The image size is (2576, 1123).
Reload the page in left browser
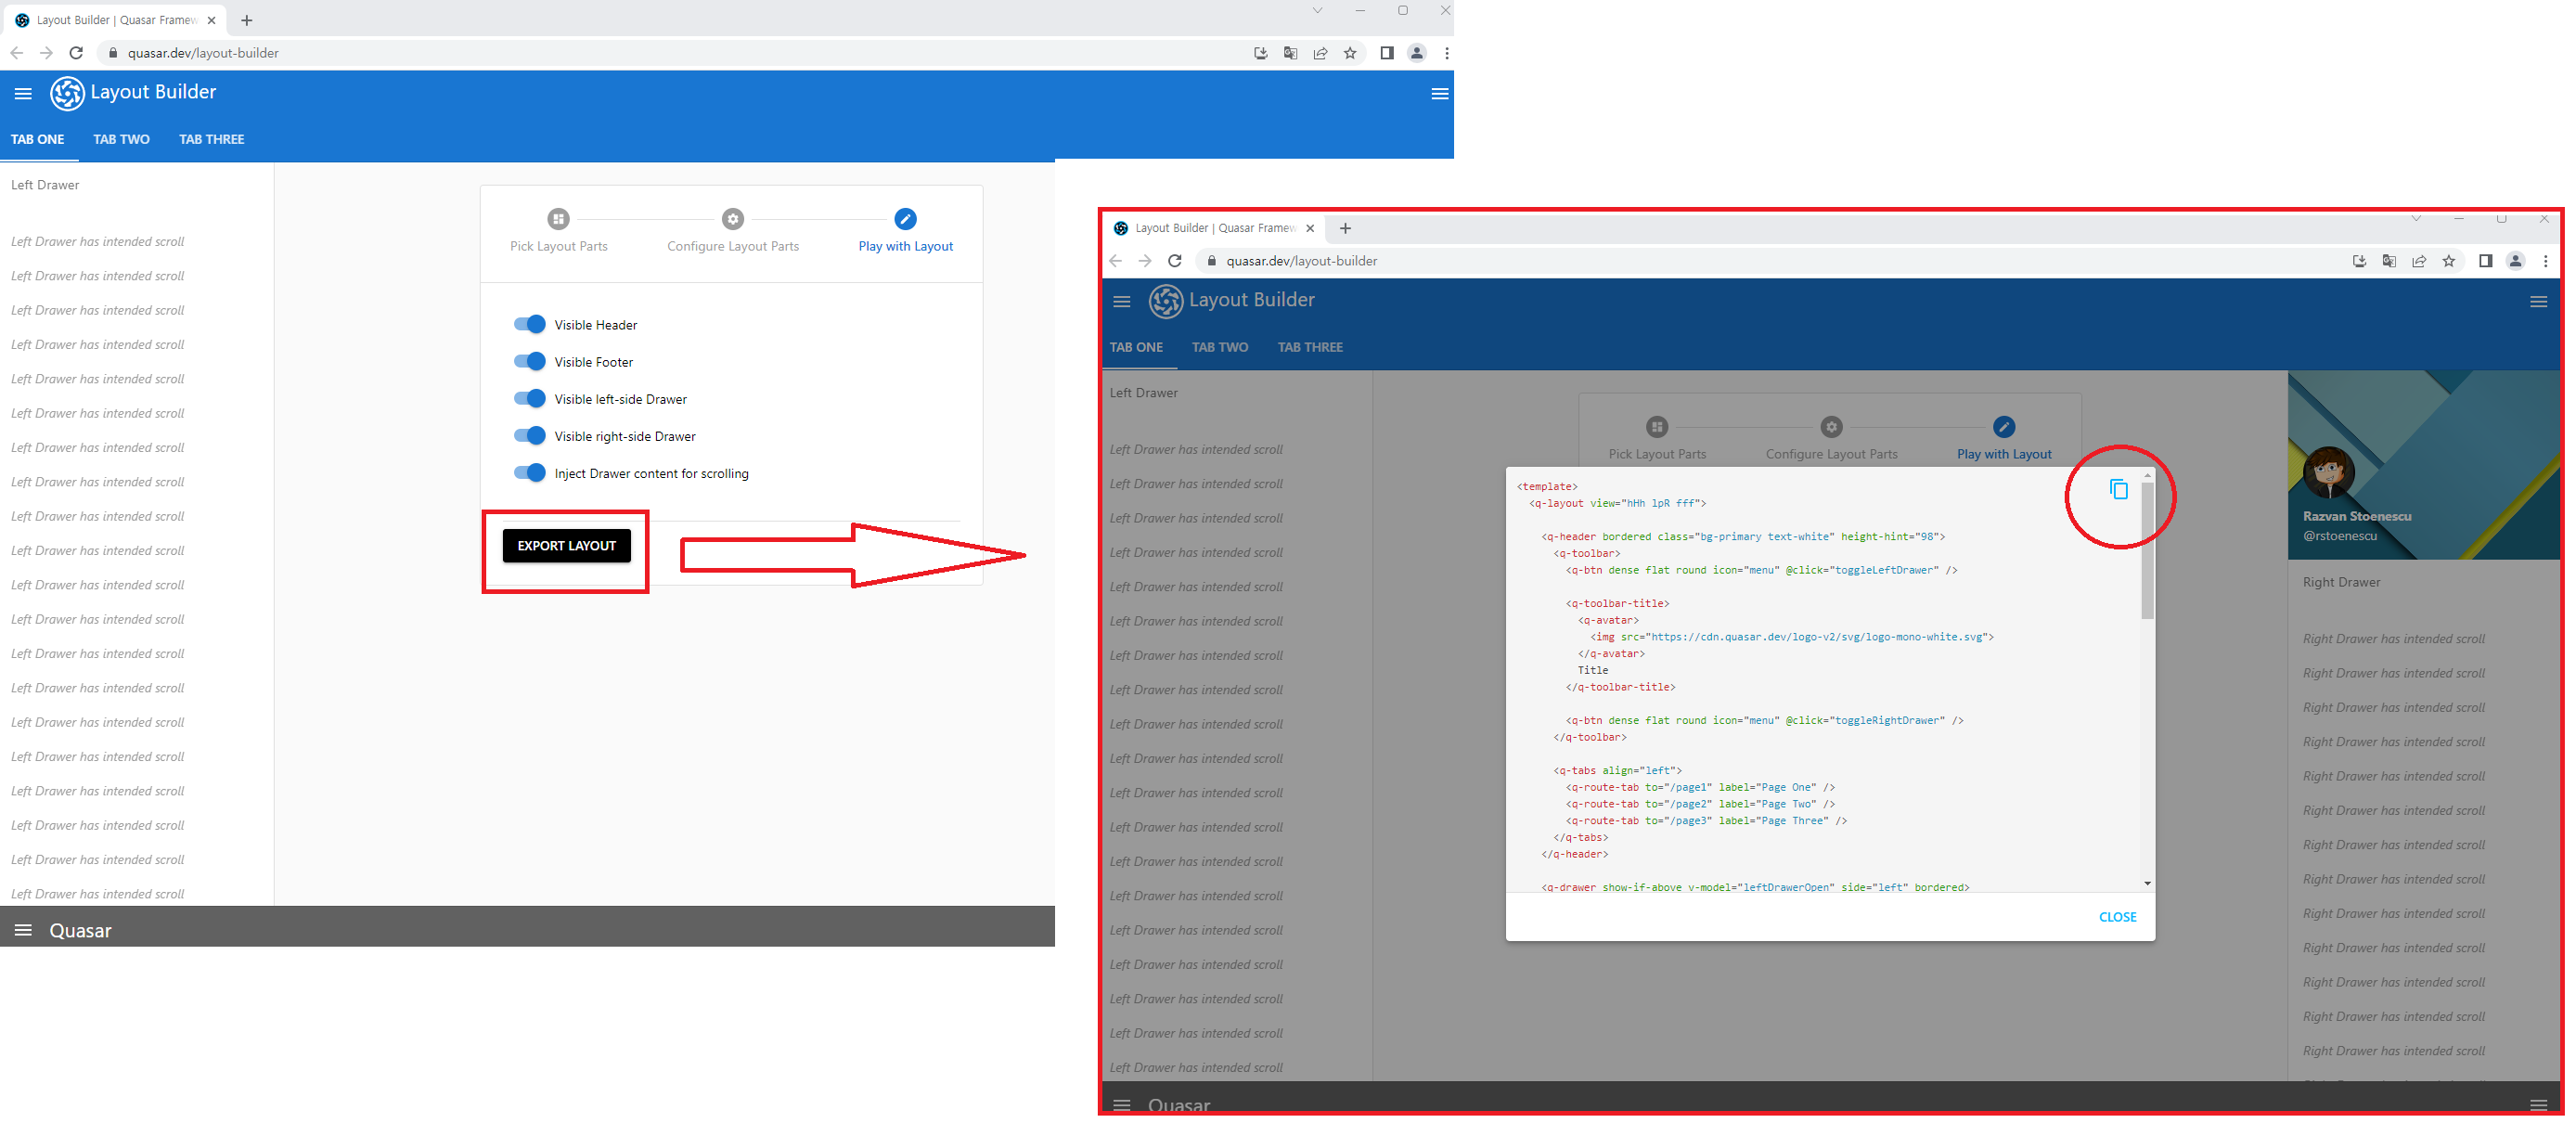pyautogui.click(x=76, y=53)
